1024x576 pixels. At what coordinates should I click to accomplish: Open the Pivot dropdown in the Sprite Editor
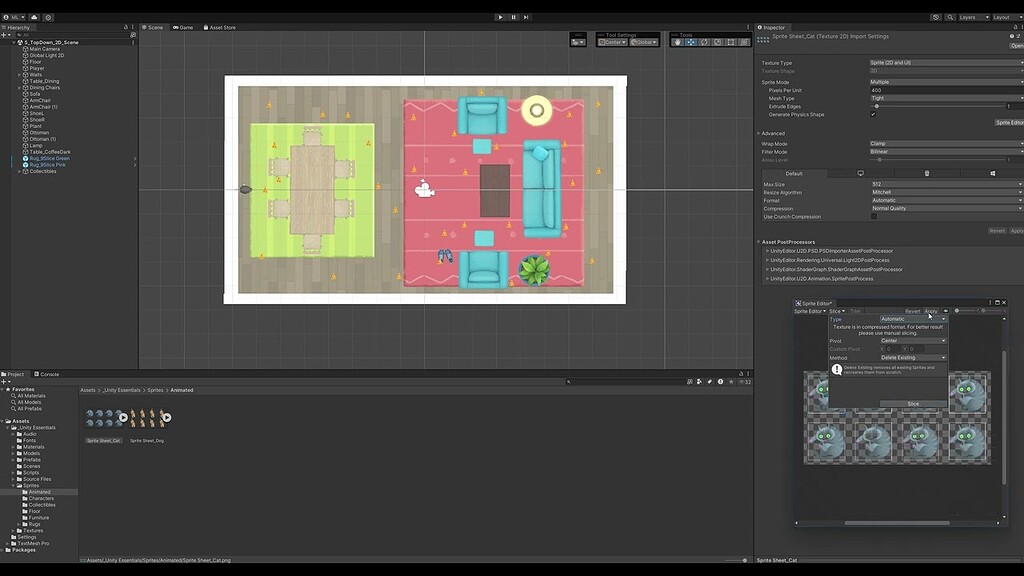point(913,341)
